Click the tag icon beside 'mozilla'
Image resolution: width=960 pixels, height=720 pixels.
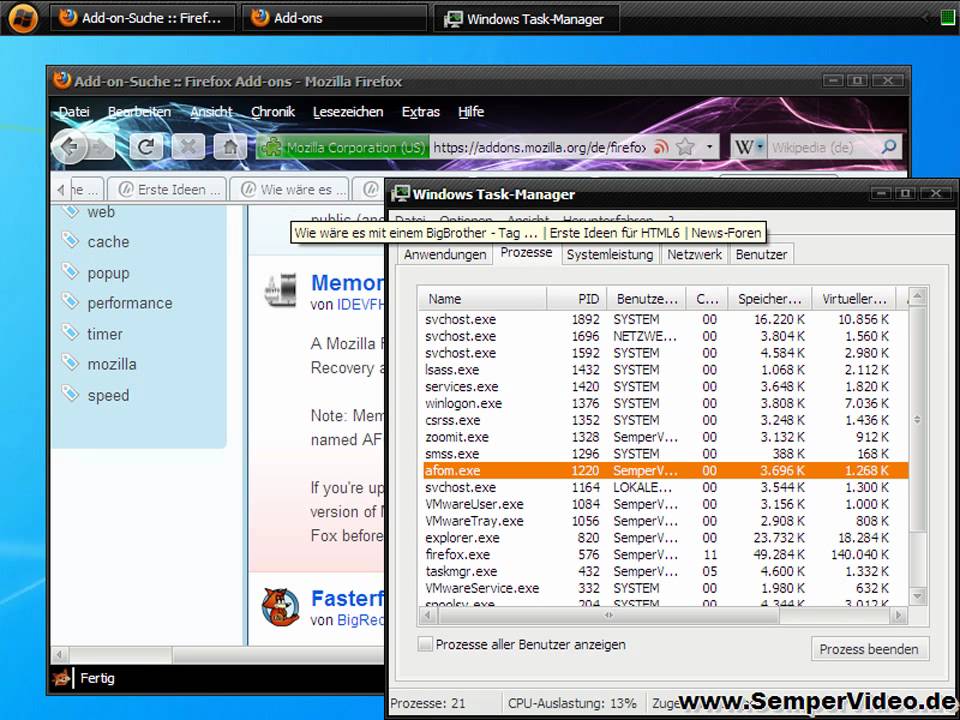point(70,363)
